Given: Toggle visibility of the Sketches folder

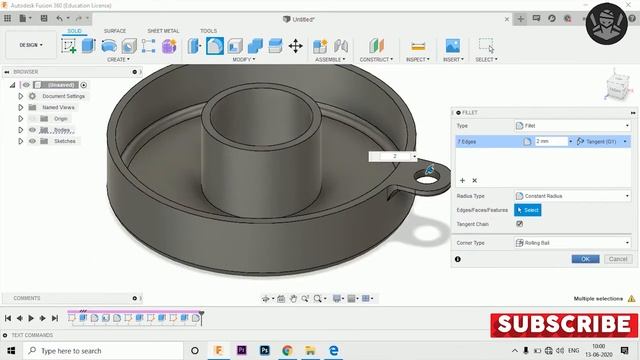Looking at the screenshot, I should 32,141.
